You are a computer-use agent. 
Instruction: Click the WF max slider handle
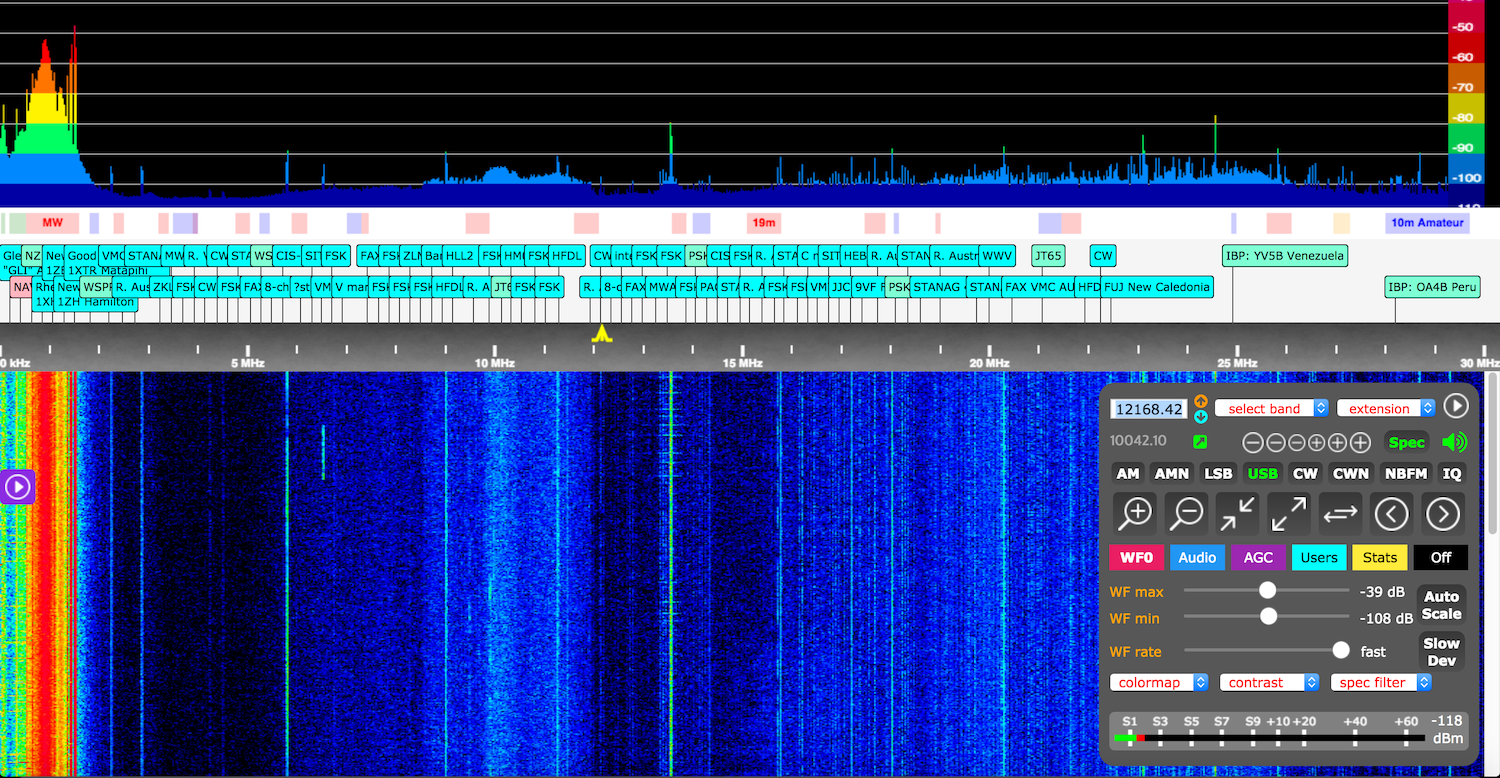[1267, 590]
